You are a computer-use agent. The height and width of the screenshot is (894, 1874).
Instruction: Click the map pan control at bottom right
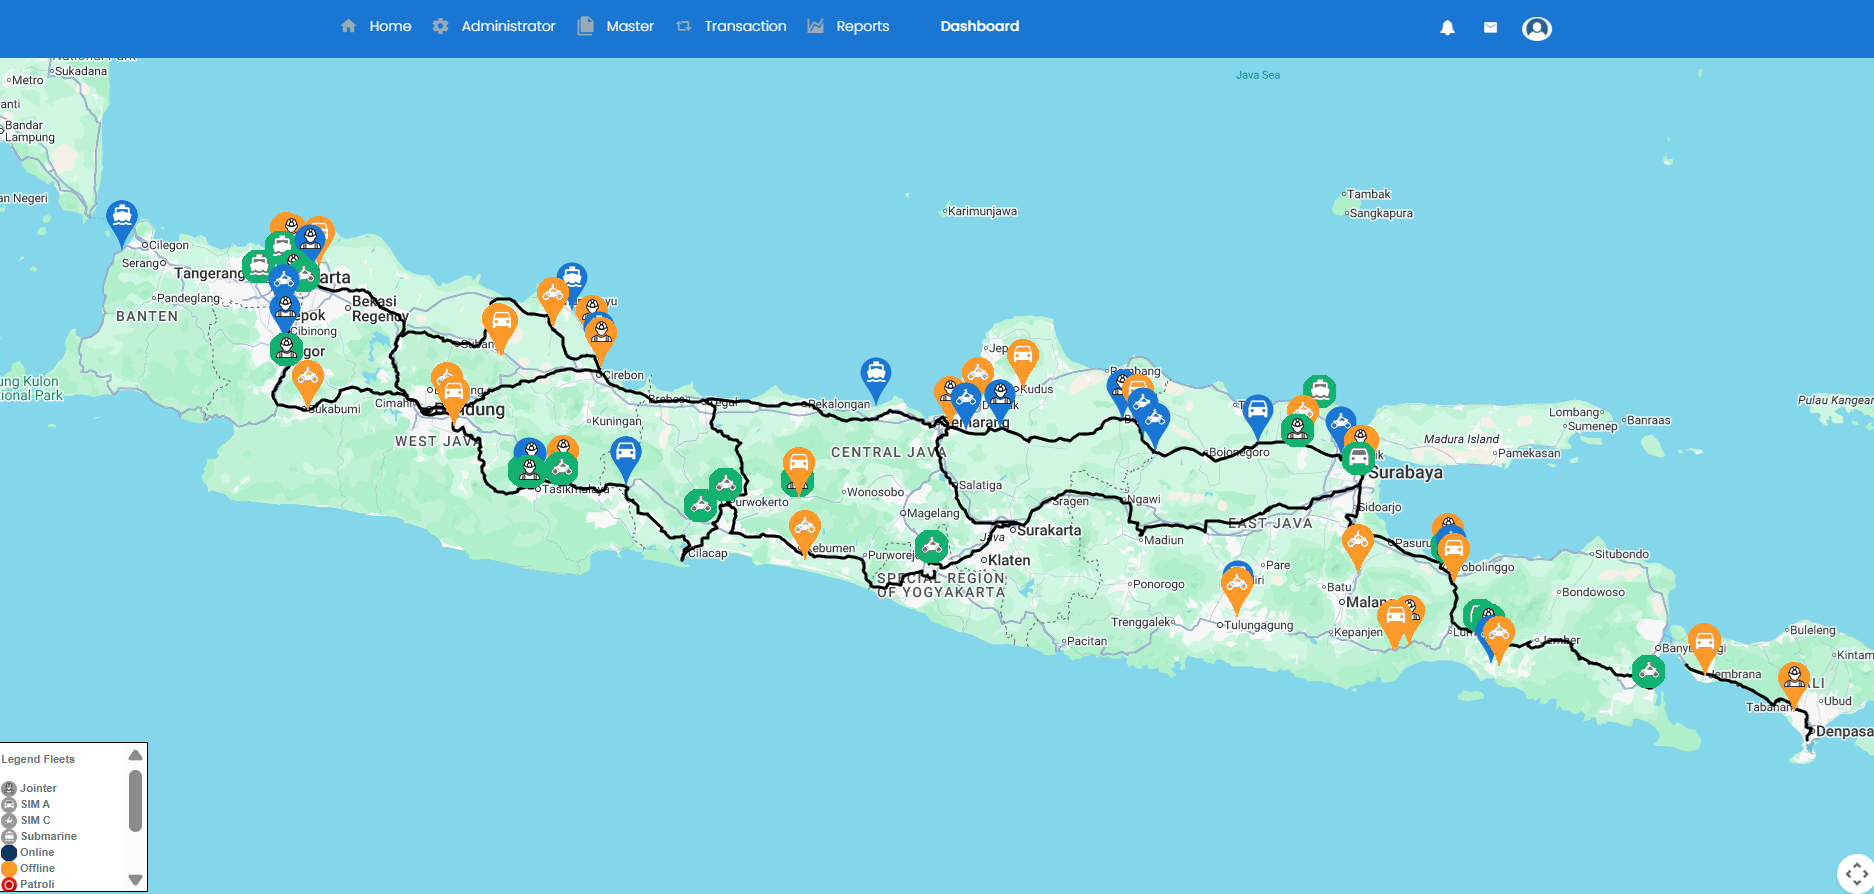pos(1855,873)
